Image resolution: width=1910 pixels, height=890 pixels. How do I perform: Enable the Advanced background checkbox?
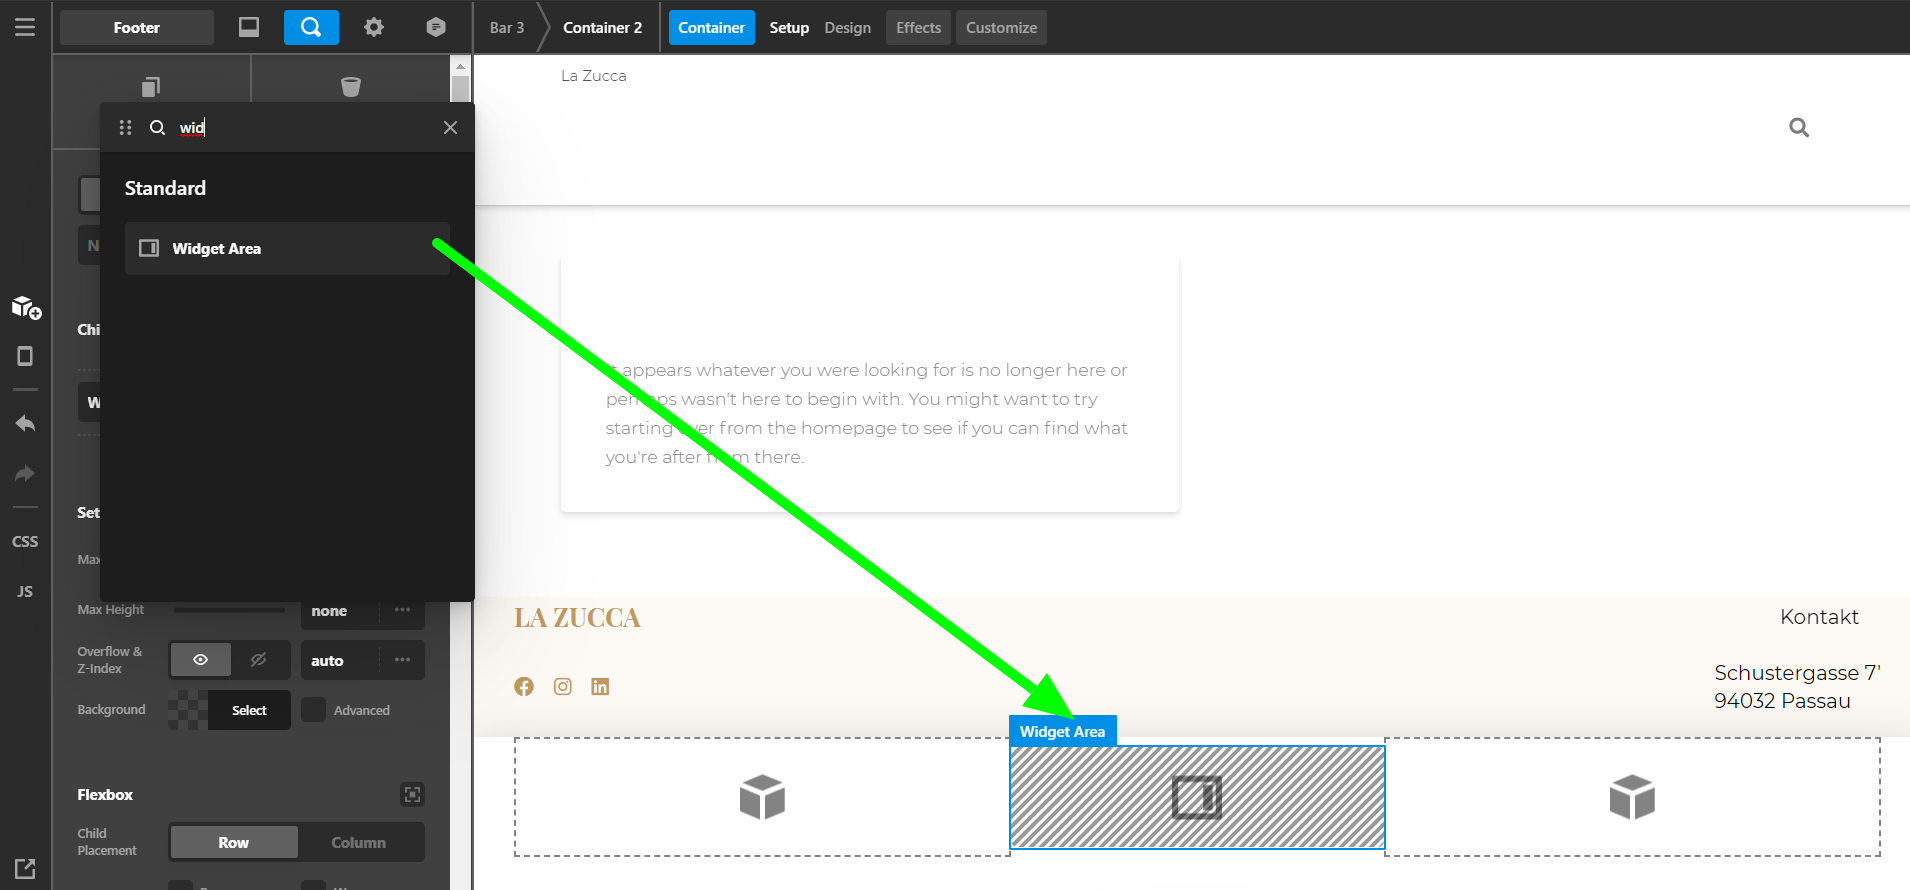(314, 710)
